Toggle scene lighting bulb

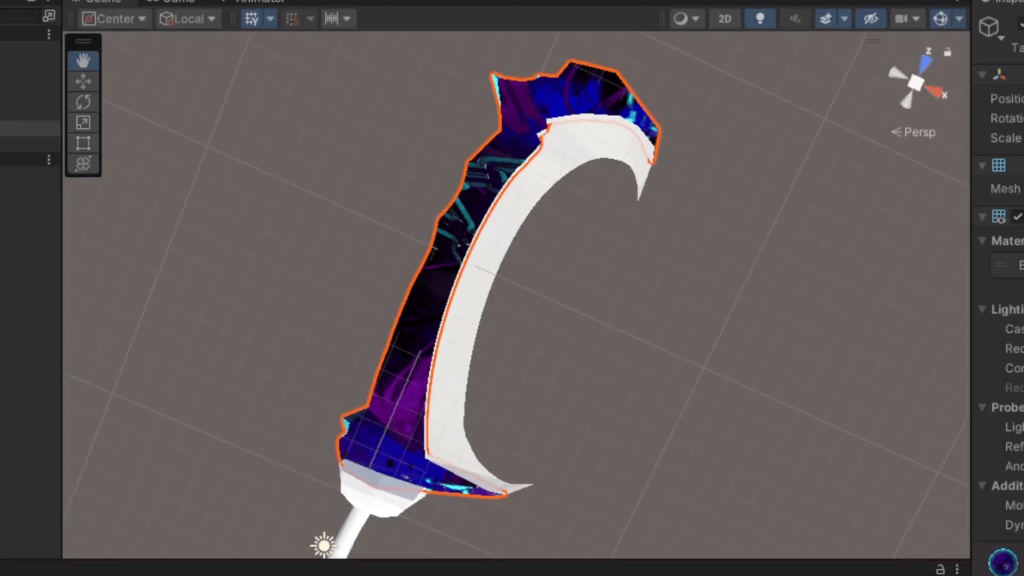(x=760, y=19)
